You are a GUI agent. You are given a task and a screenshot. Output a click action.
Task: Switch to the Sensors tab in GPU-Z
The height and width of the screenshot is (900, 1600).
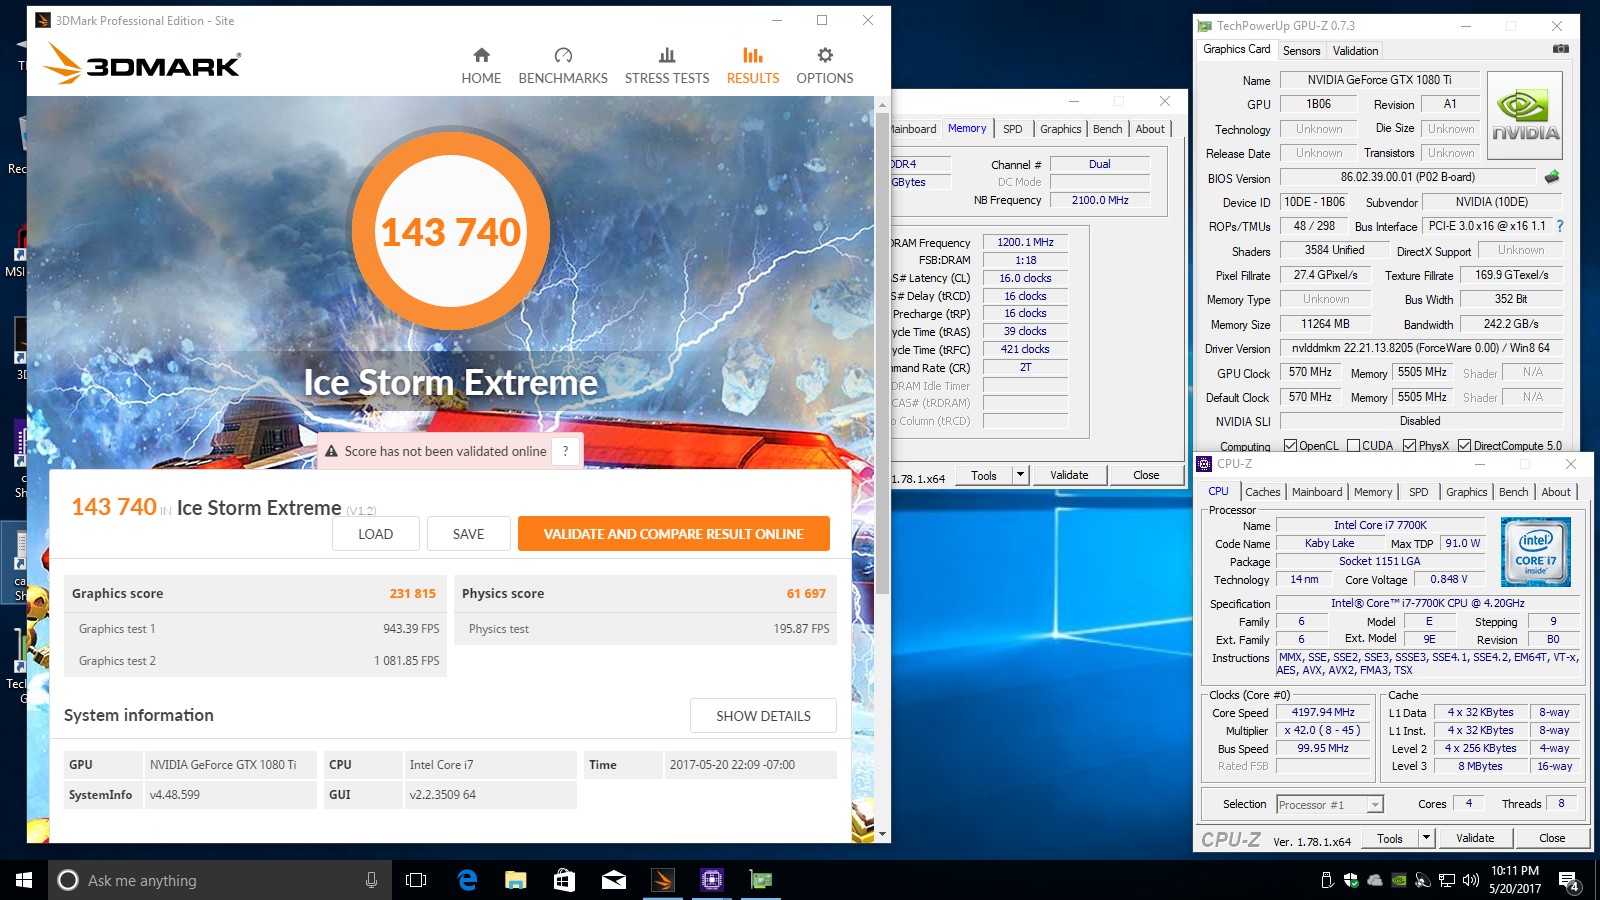point(1301,50)
